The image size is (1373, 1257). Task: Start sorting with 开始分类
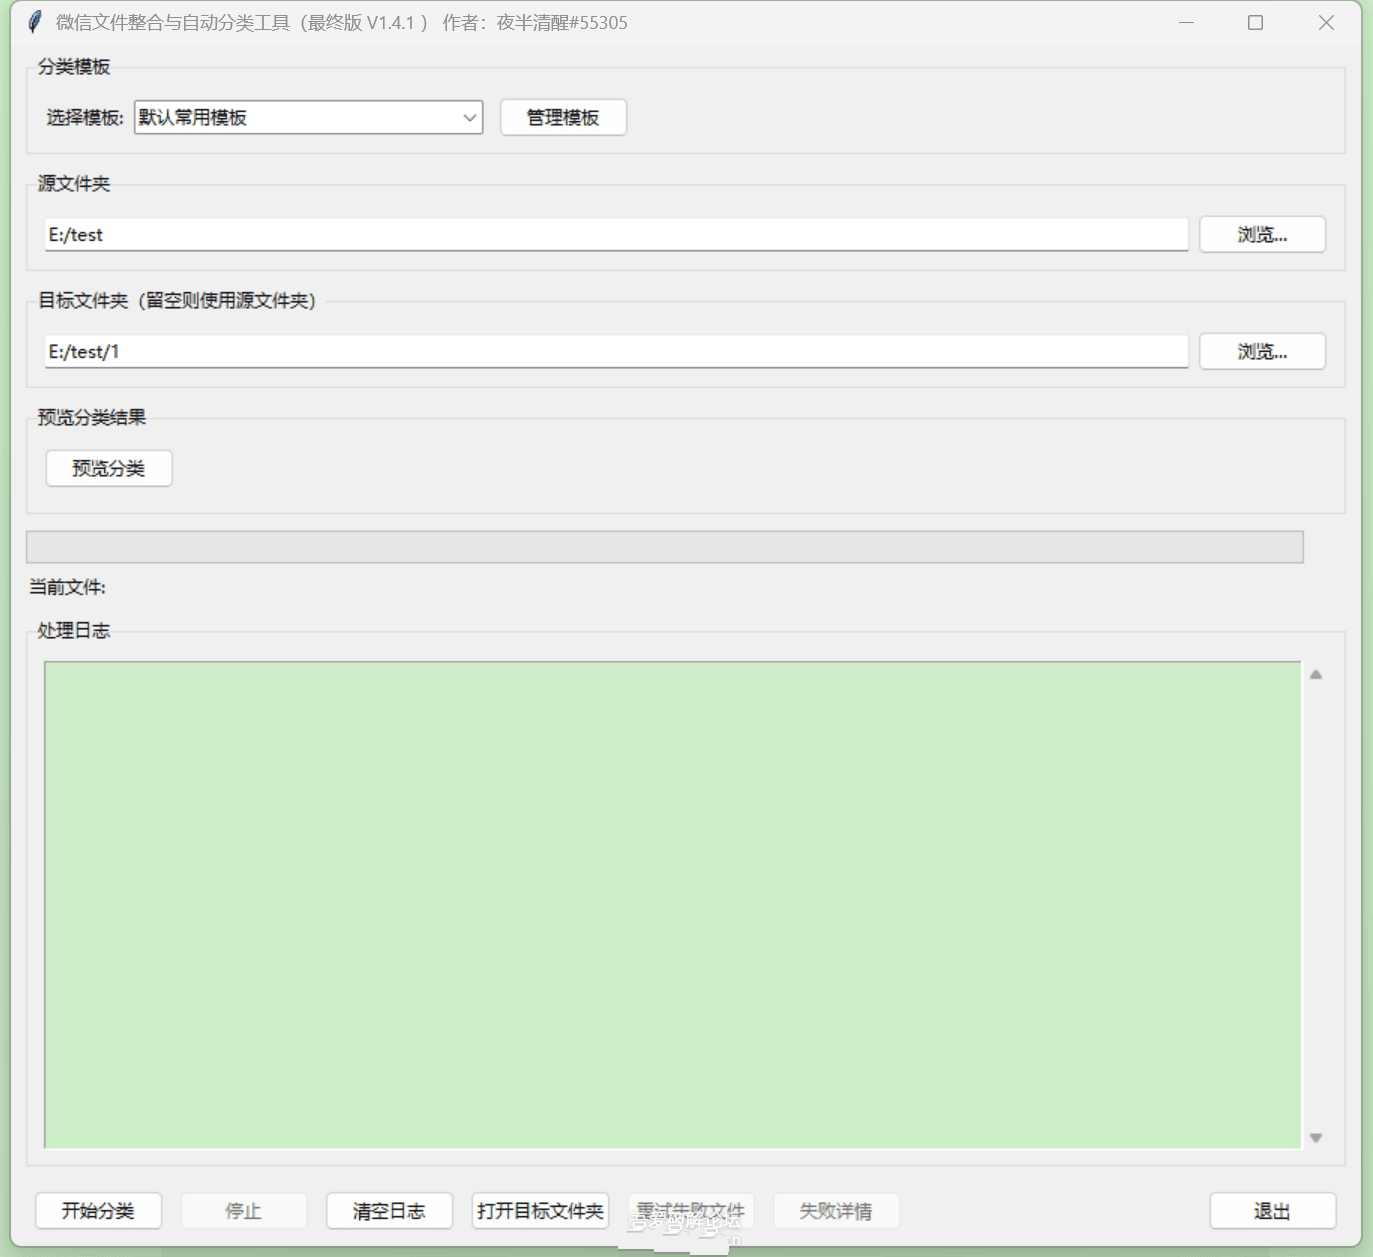[98, 1211]
